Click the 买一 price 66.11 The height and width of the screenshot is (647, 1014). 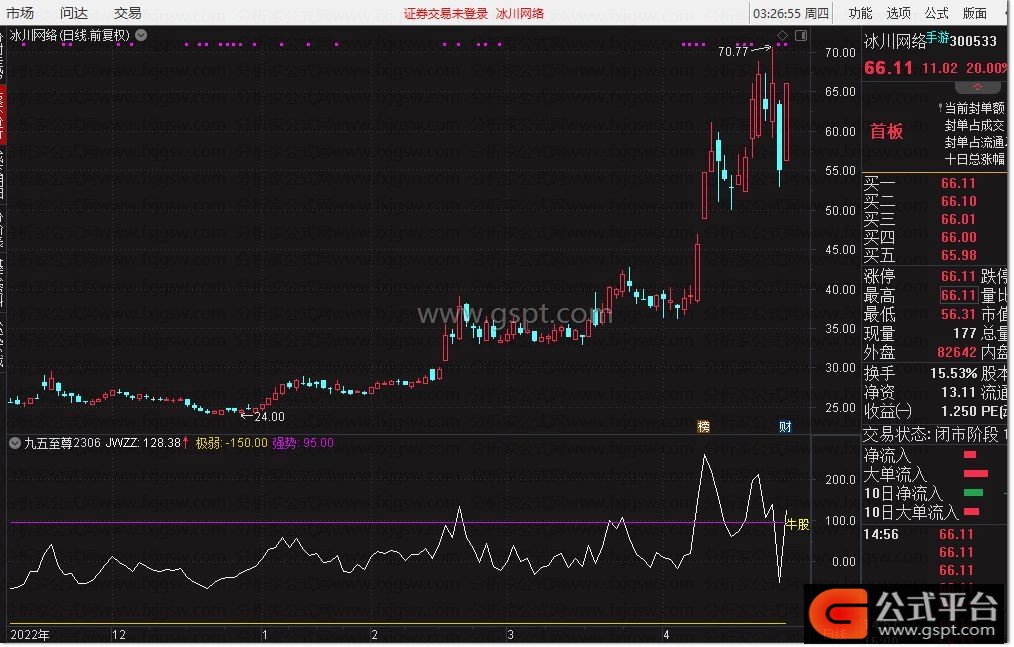(x=958, y=183)
